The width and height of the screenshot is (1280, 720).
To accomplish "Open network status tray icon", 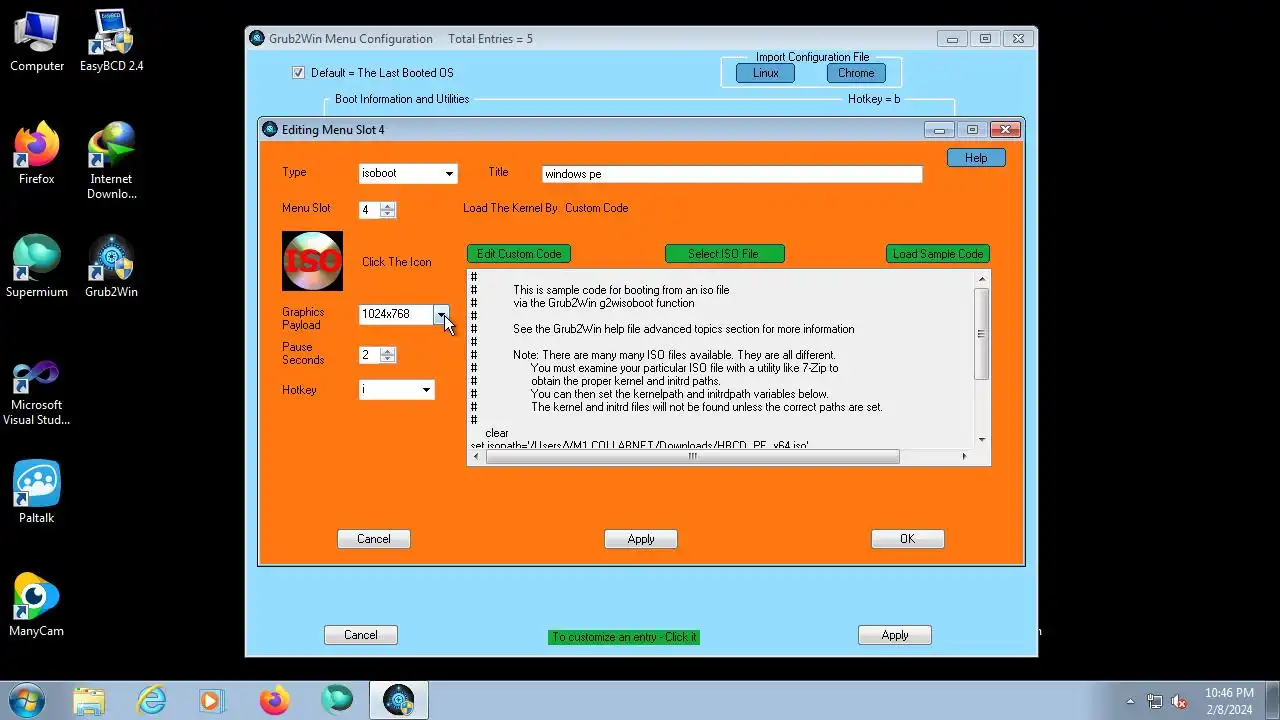I will click(x=1155, y=702).
